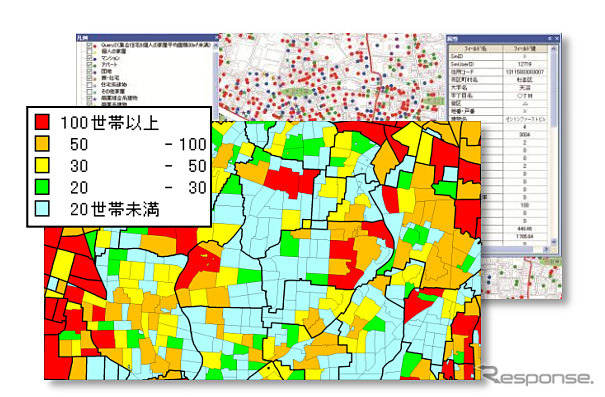Click the attribute table scroll-down arrow
The height and width of the screenshot is (397, 605).
click(x=553, y=241)
